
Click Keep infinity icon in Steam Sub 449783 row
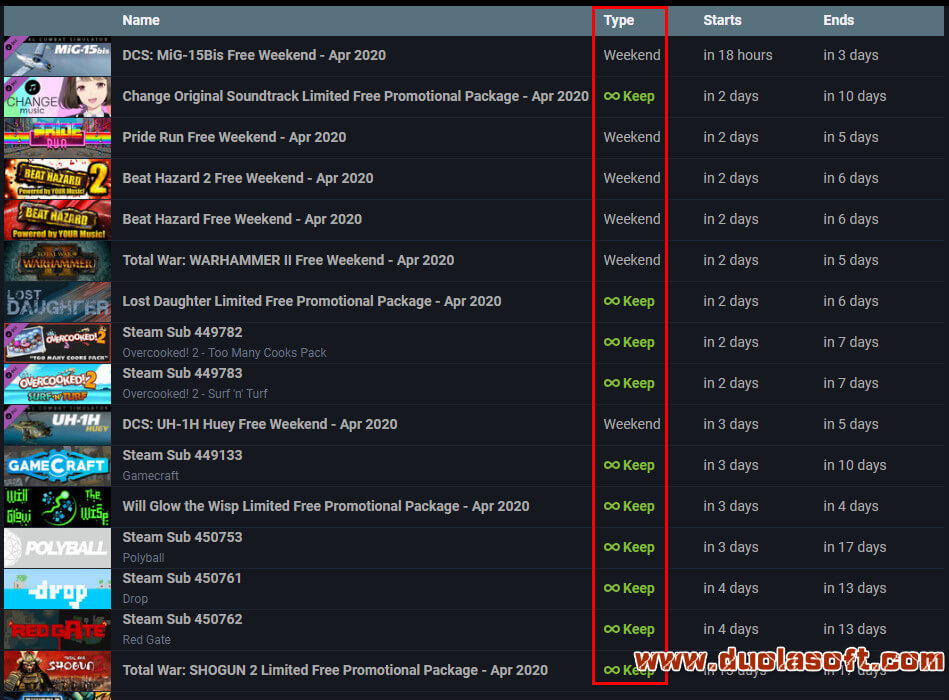click(x=611, y=384)
